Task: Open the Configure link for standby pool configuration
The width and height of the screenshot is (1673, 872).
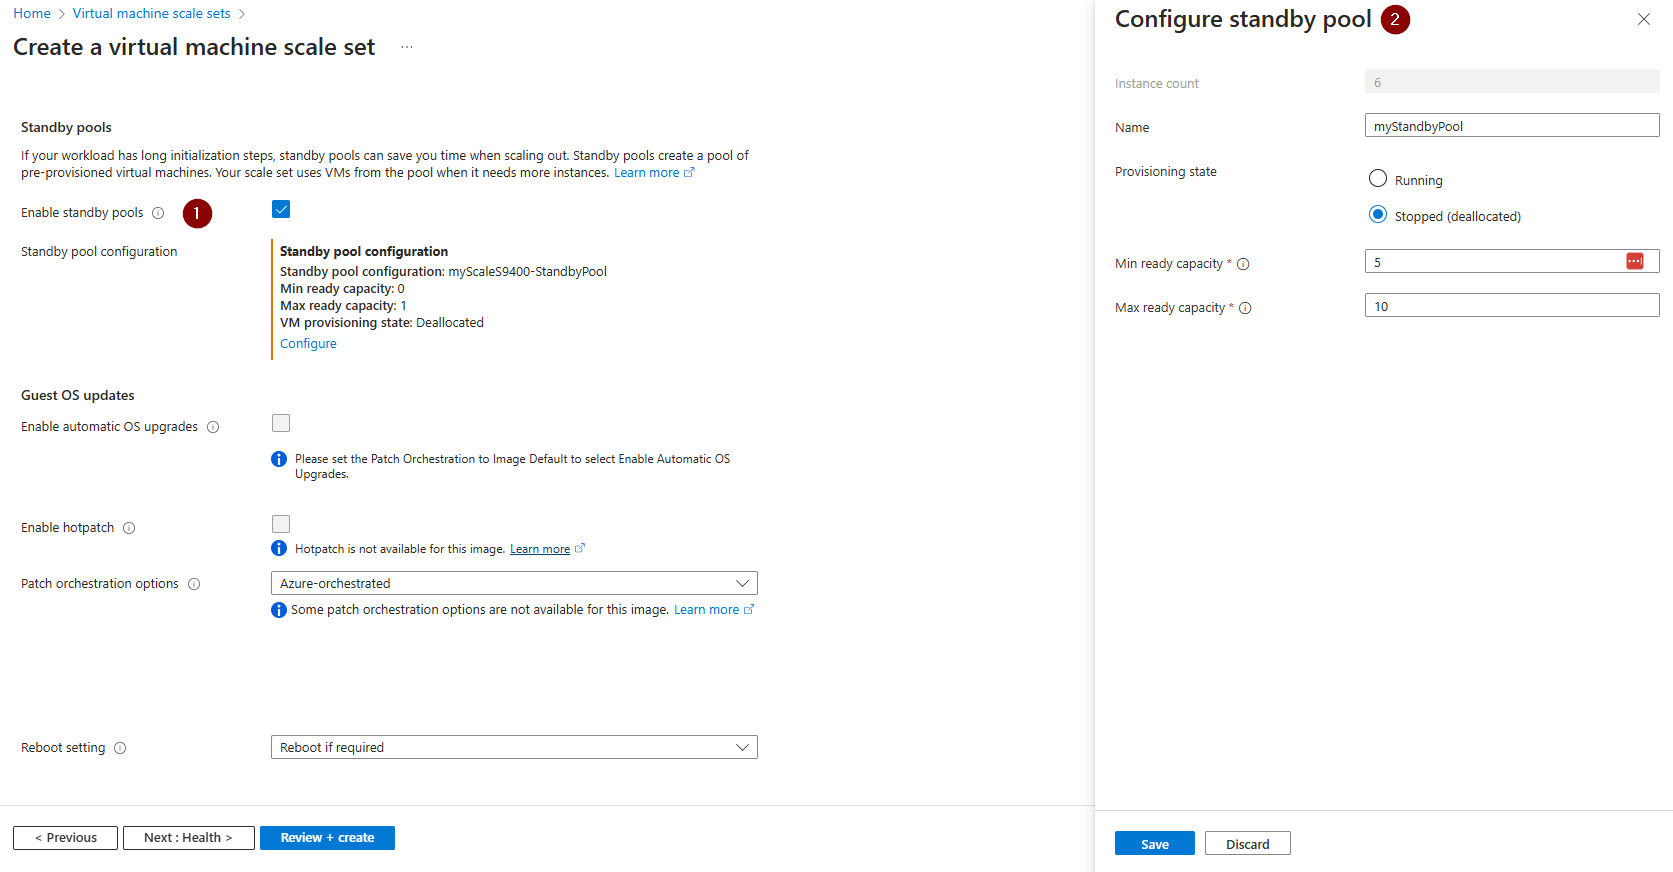Action: click(x=307, y=343)
